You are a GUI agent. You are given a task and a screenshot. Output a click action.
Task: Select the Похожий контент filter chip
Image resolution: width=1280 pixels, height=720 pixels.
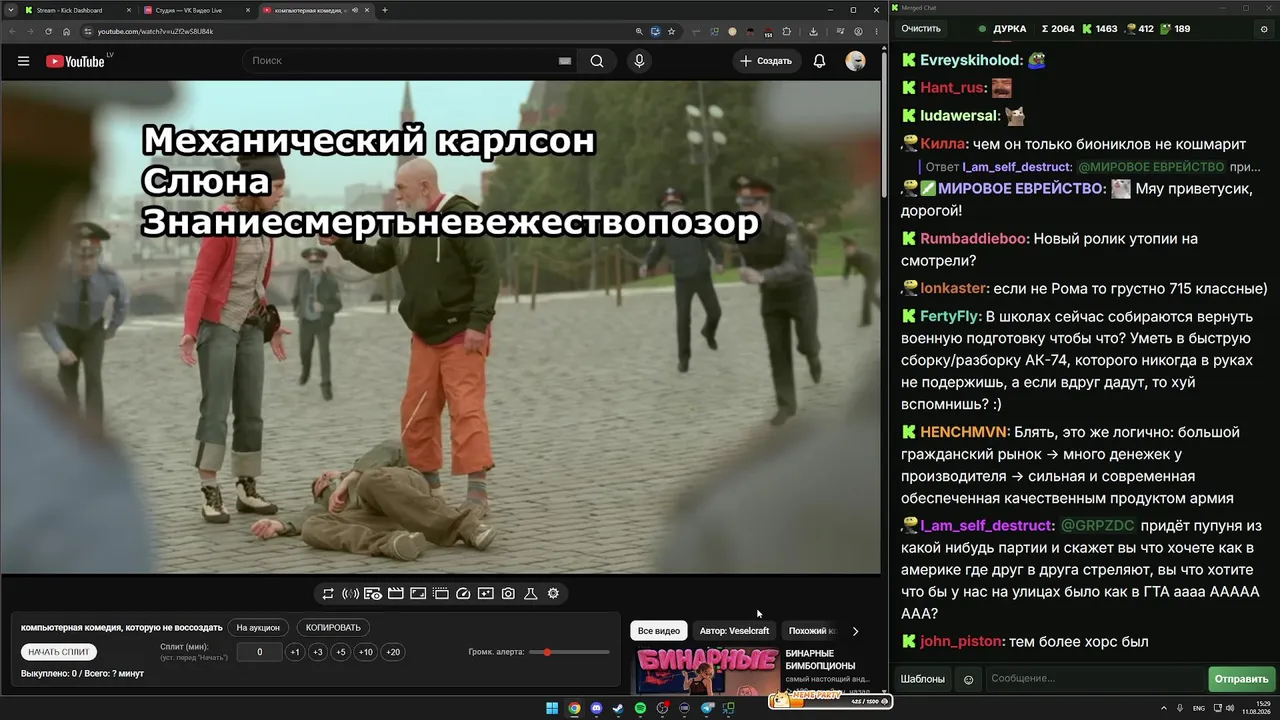click(812, 631)
